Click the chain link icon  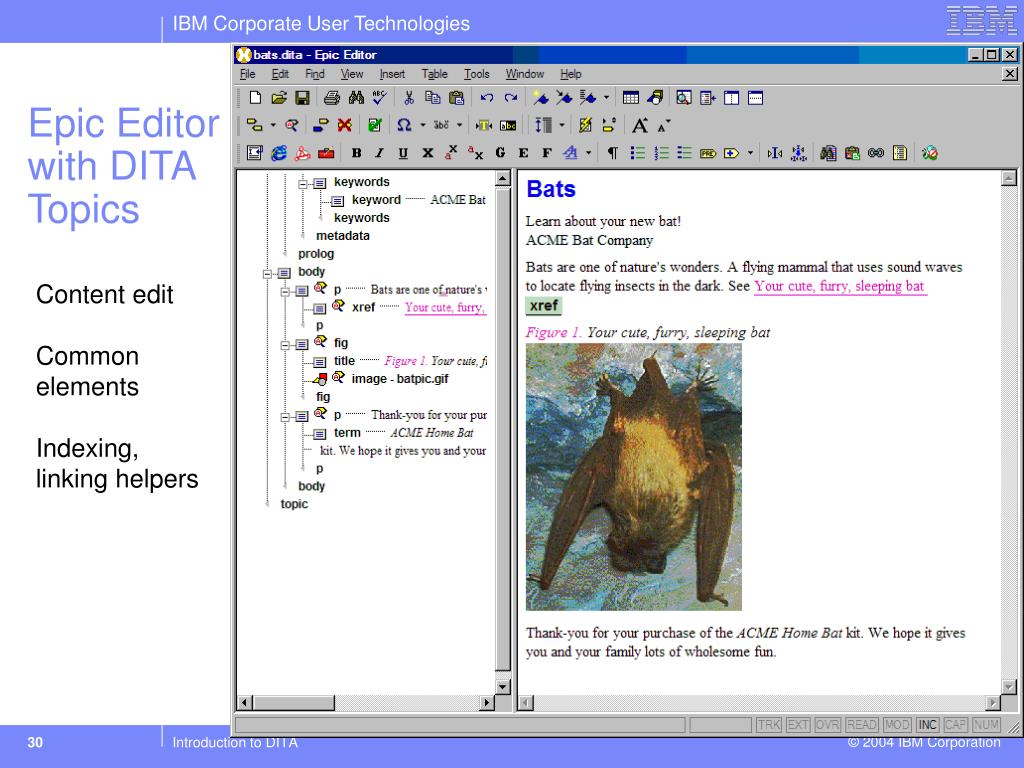876,153
